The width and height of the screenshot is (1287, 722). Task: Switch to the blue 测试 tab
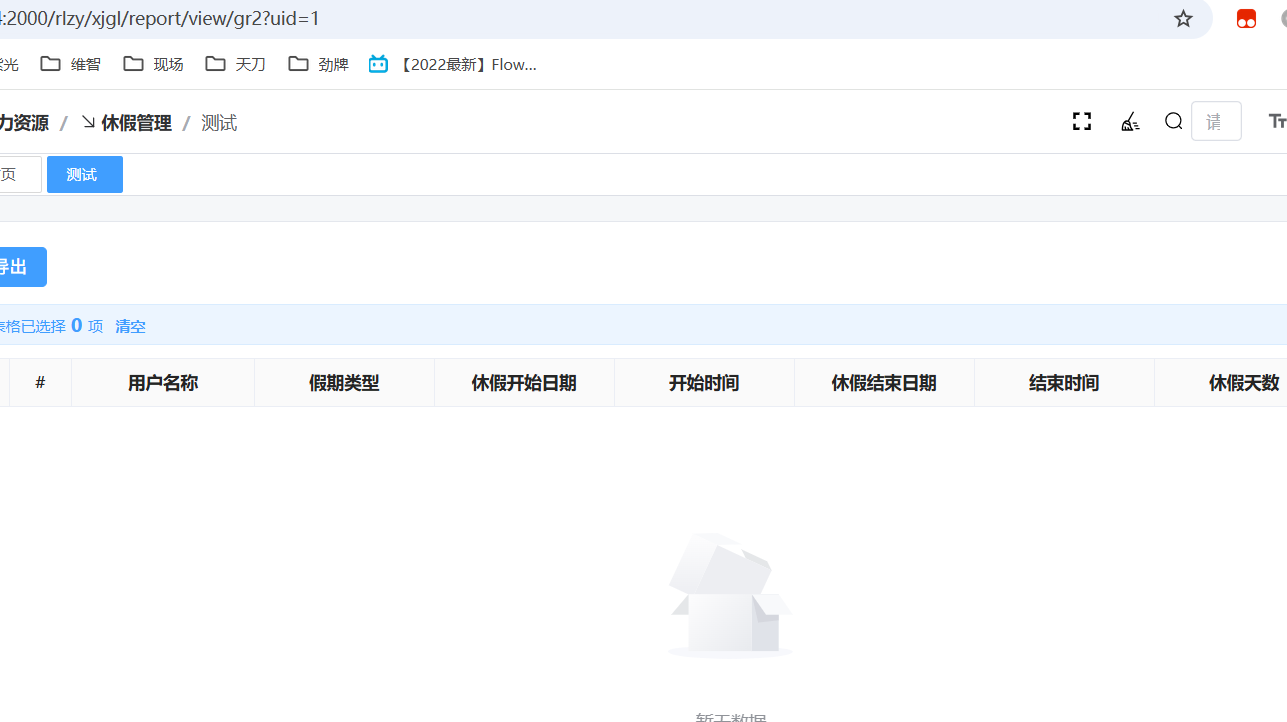[84, 175]
